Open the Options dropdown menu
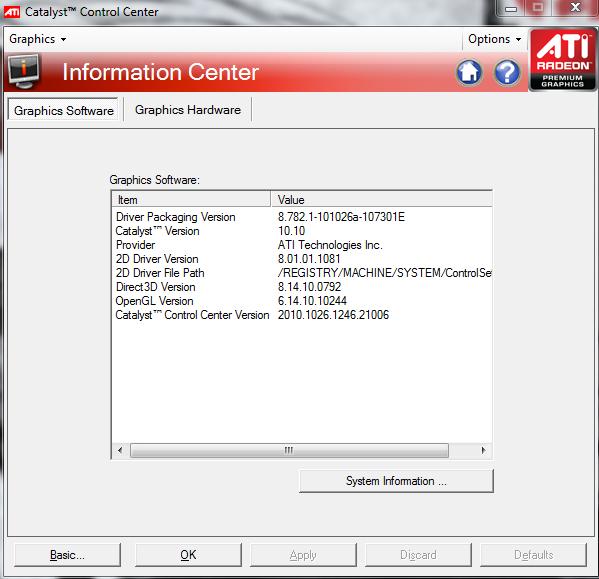 point(494,39)
